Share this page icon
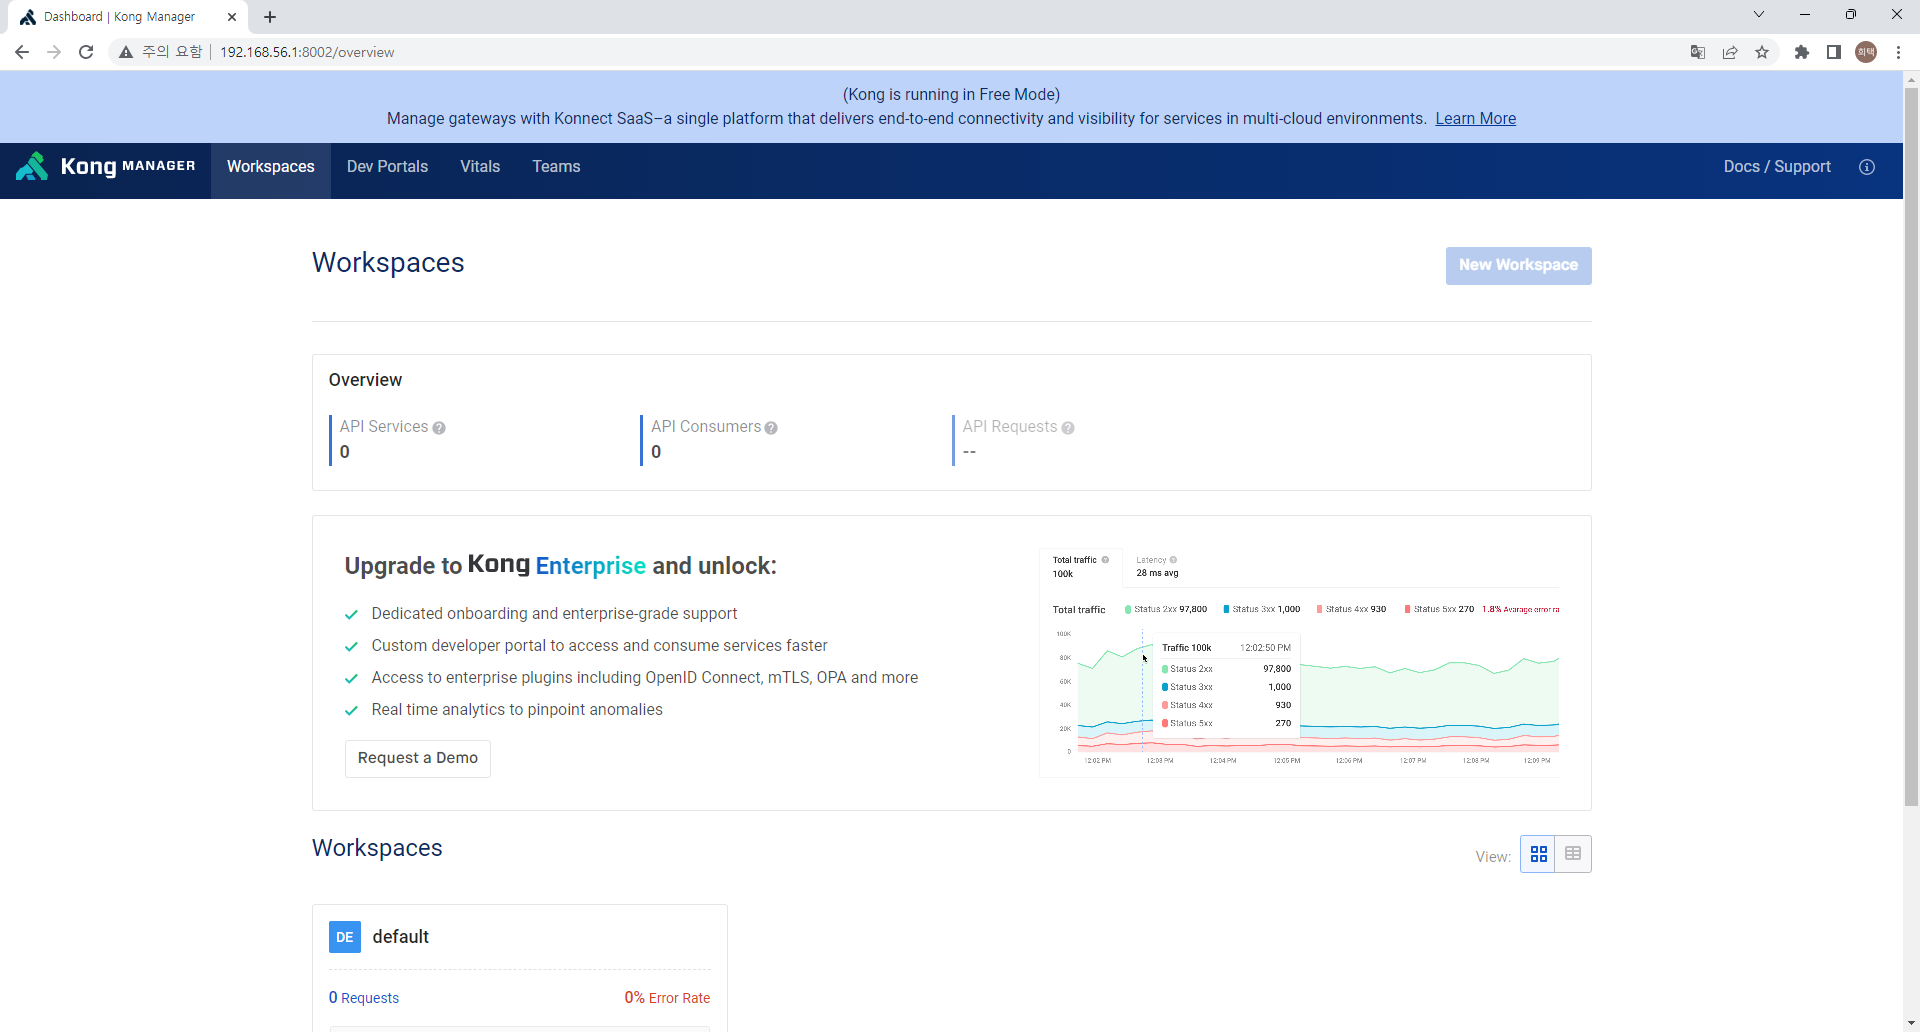Viewport: 1920px width, 1032px height. tap(1730, 52)
